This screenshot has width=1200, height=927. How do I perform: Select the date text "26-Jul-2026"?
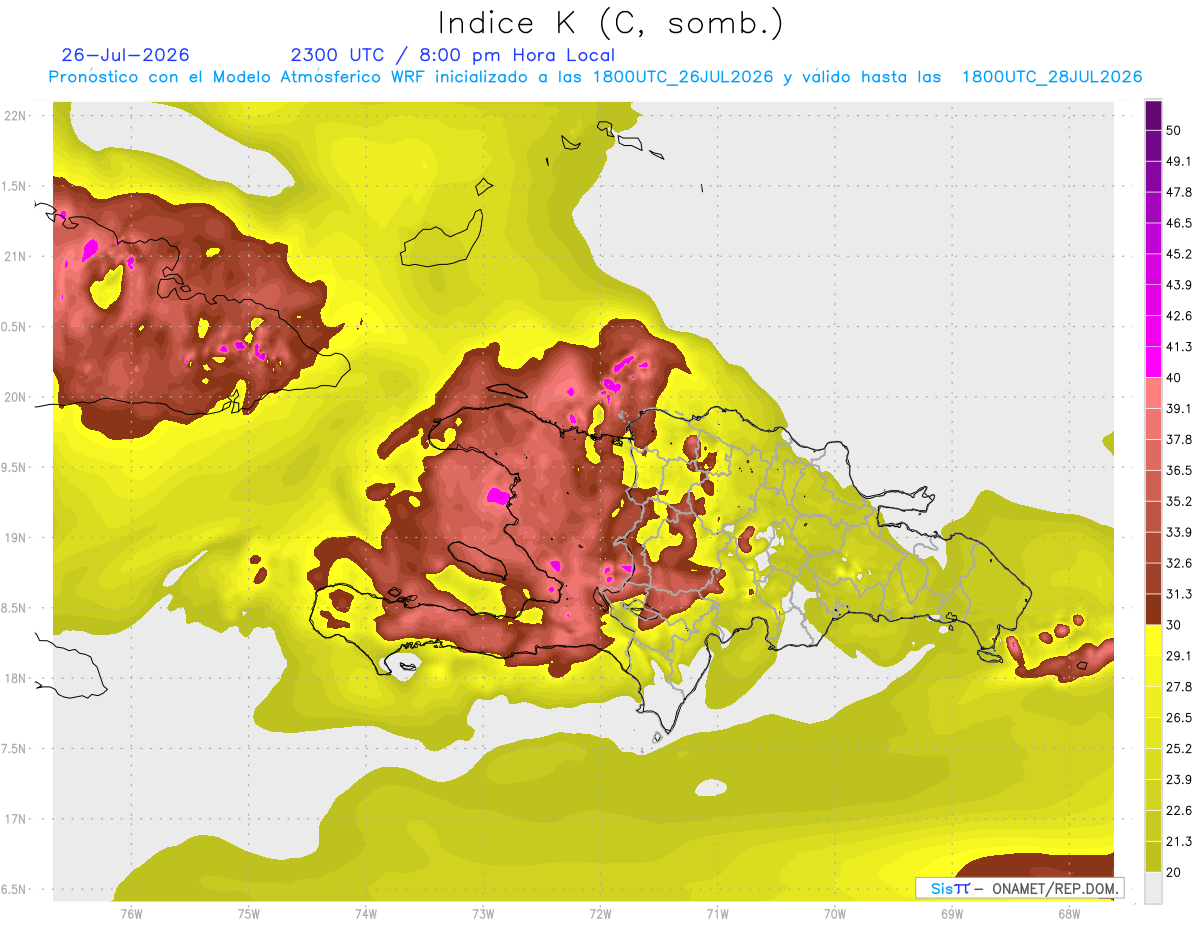click(x=125, y=55)
